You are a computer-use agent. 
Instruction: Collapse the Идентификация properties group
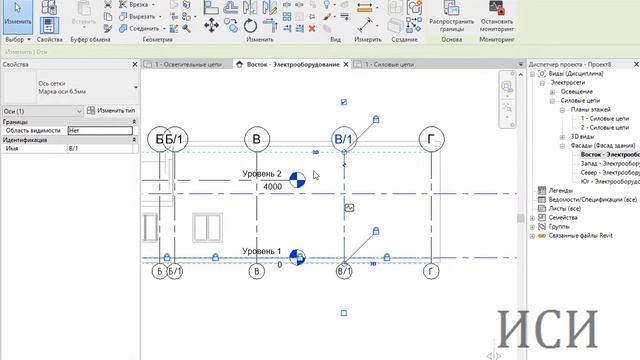coord(134,140)
